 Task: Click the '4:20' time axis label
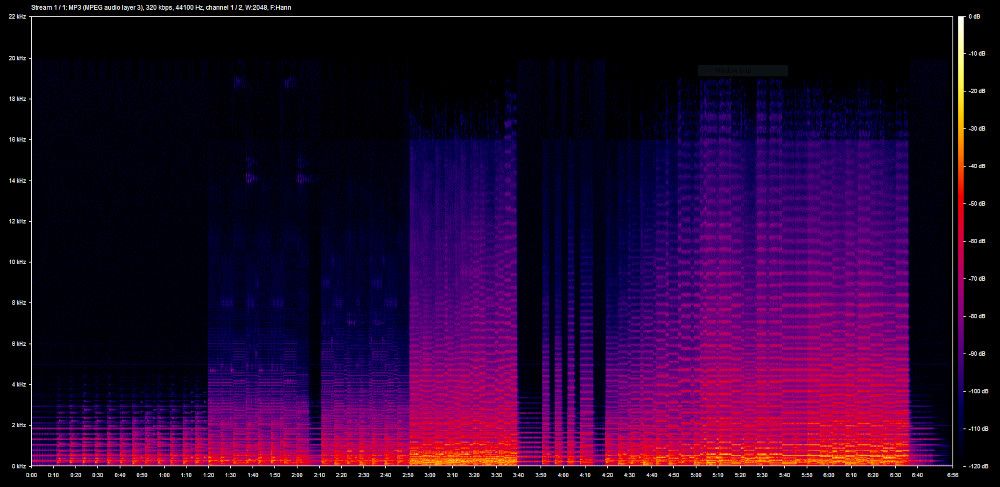(607, 475)
